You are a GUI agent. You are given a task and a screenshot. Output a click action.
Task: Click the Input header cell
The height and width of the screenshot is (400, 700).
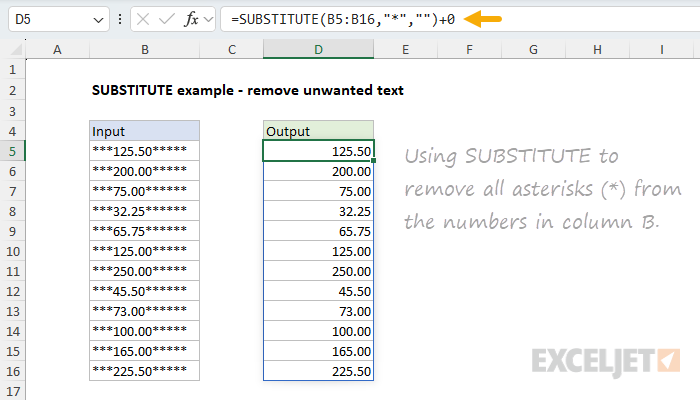145,131
